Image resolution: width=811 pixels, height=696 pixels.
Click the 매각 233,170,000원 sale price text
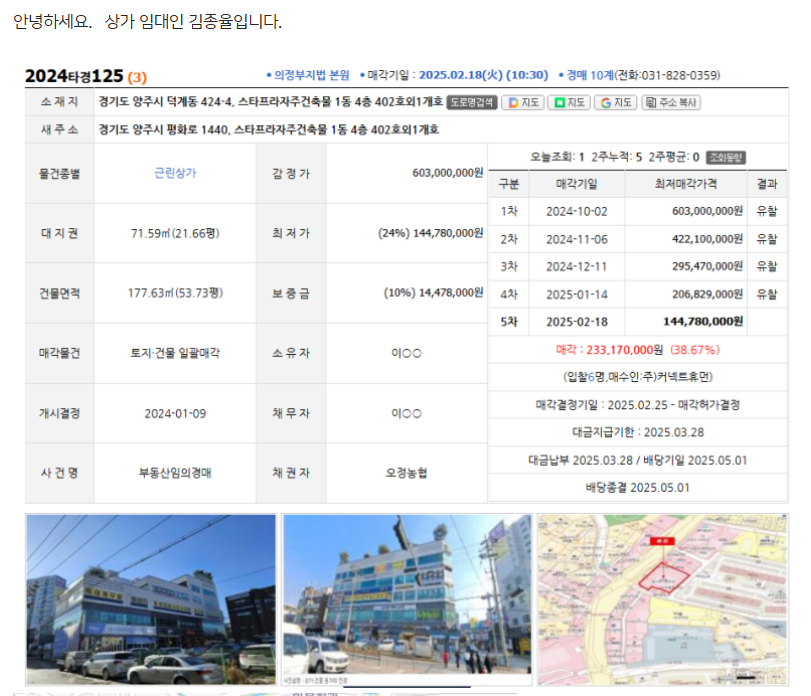610,350
